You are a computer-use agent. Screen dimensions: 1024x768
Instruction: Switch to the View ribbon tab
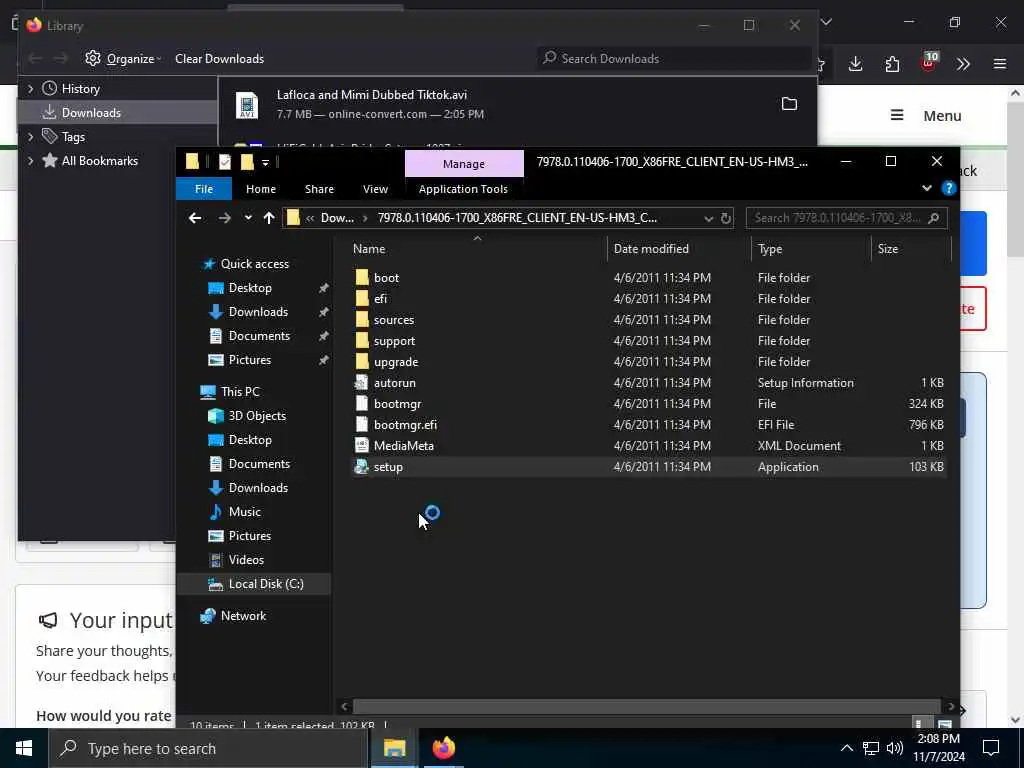[376, 189]
